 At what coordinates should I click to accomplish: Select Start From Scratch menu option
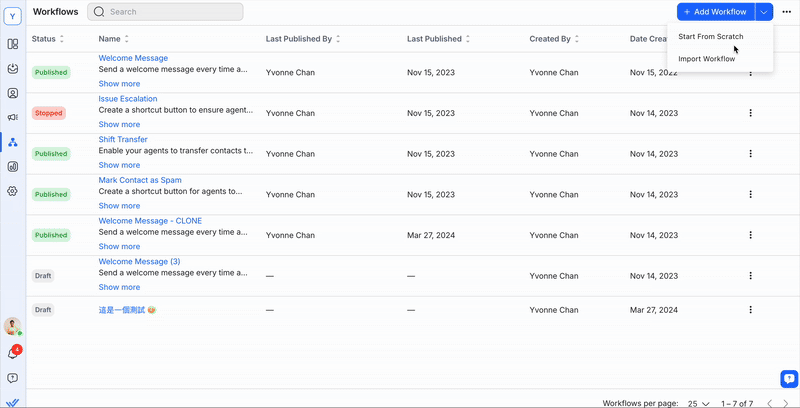pos(710,37)
